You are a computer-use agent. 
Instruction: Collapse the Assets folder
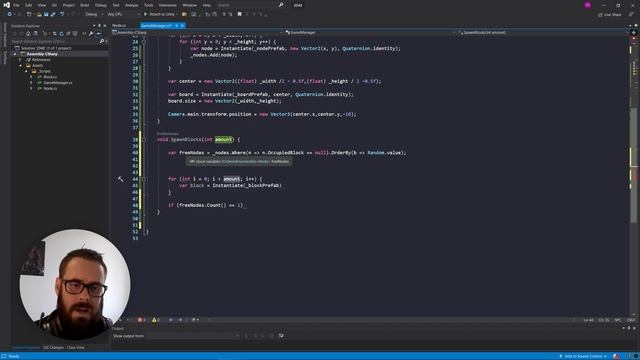tap(21, 65)
